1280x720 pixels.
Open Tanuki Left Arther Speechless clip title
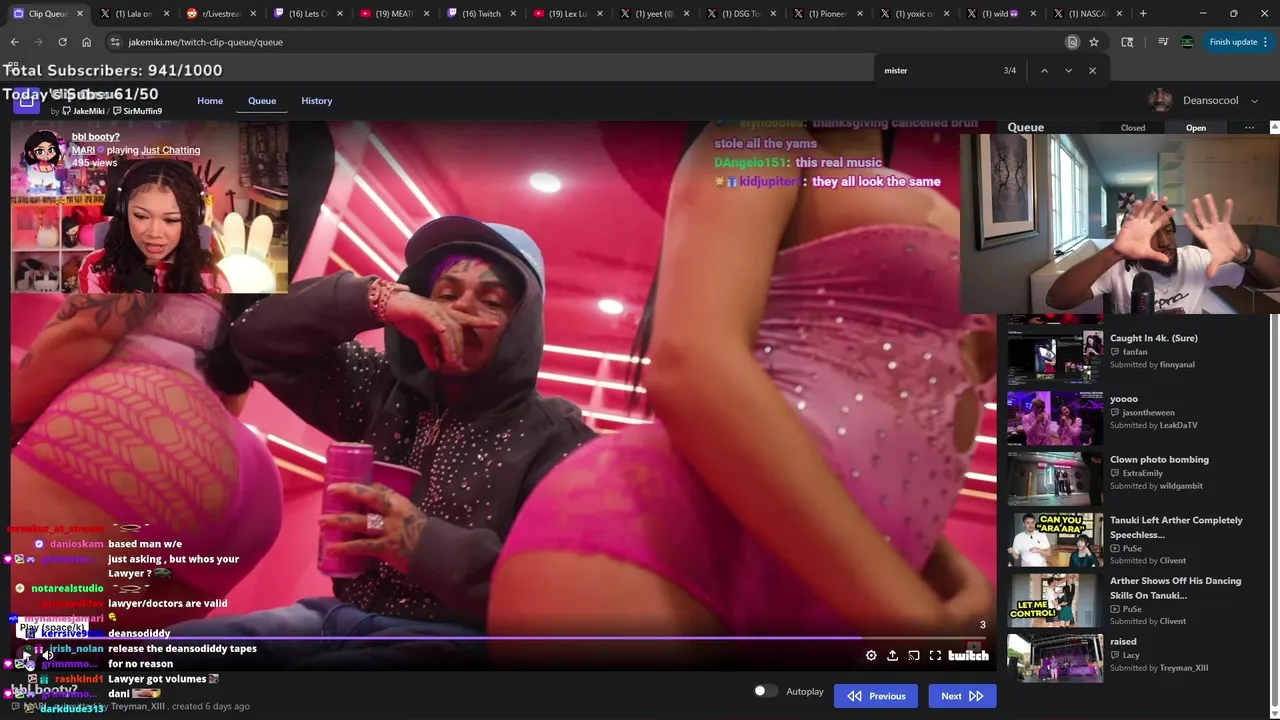[1176, 527]
